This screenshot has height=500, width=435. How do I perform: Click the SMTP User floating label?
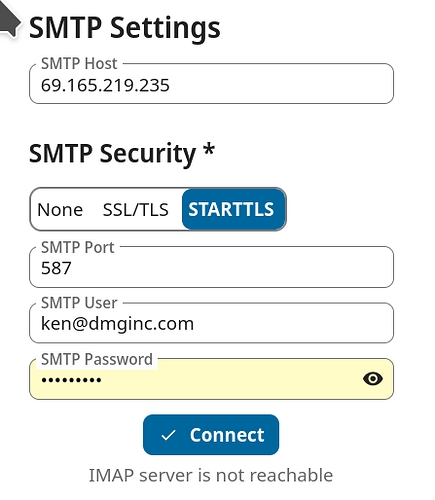pyautogui.click(x=79, y=303)
